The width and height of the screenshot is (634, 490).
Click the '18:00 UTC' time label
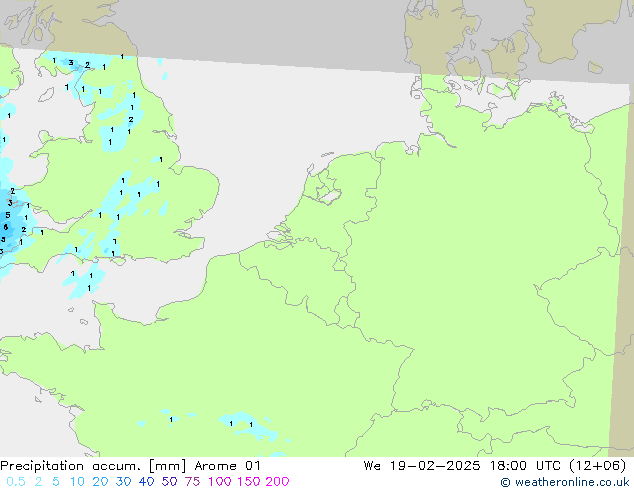525,466
